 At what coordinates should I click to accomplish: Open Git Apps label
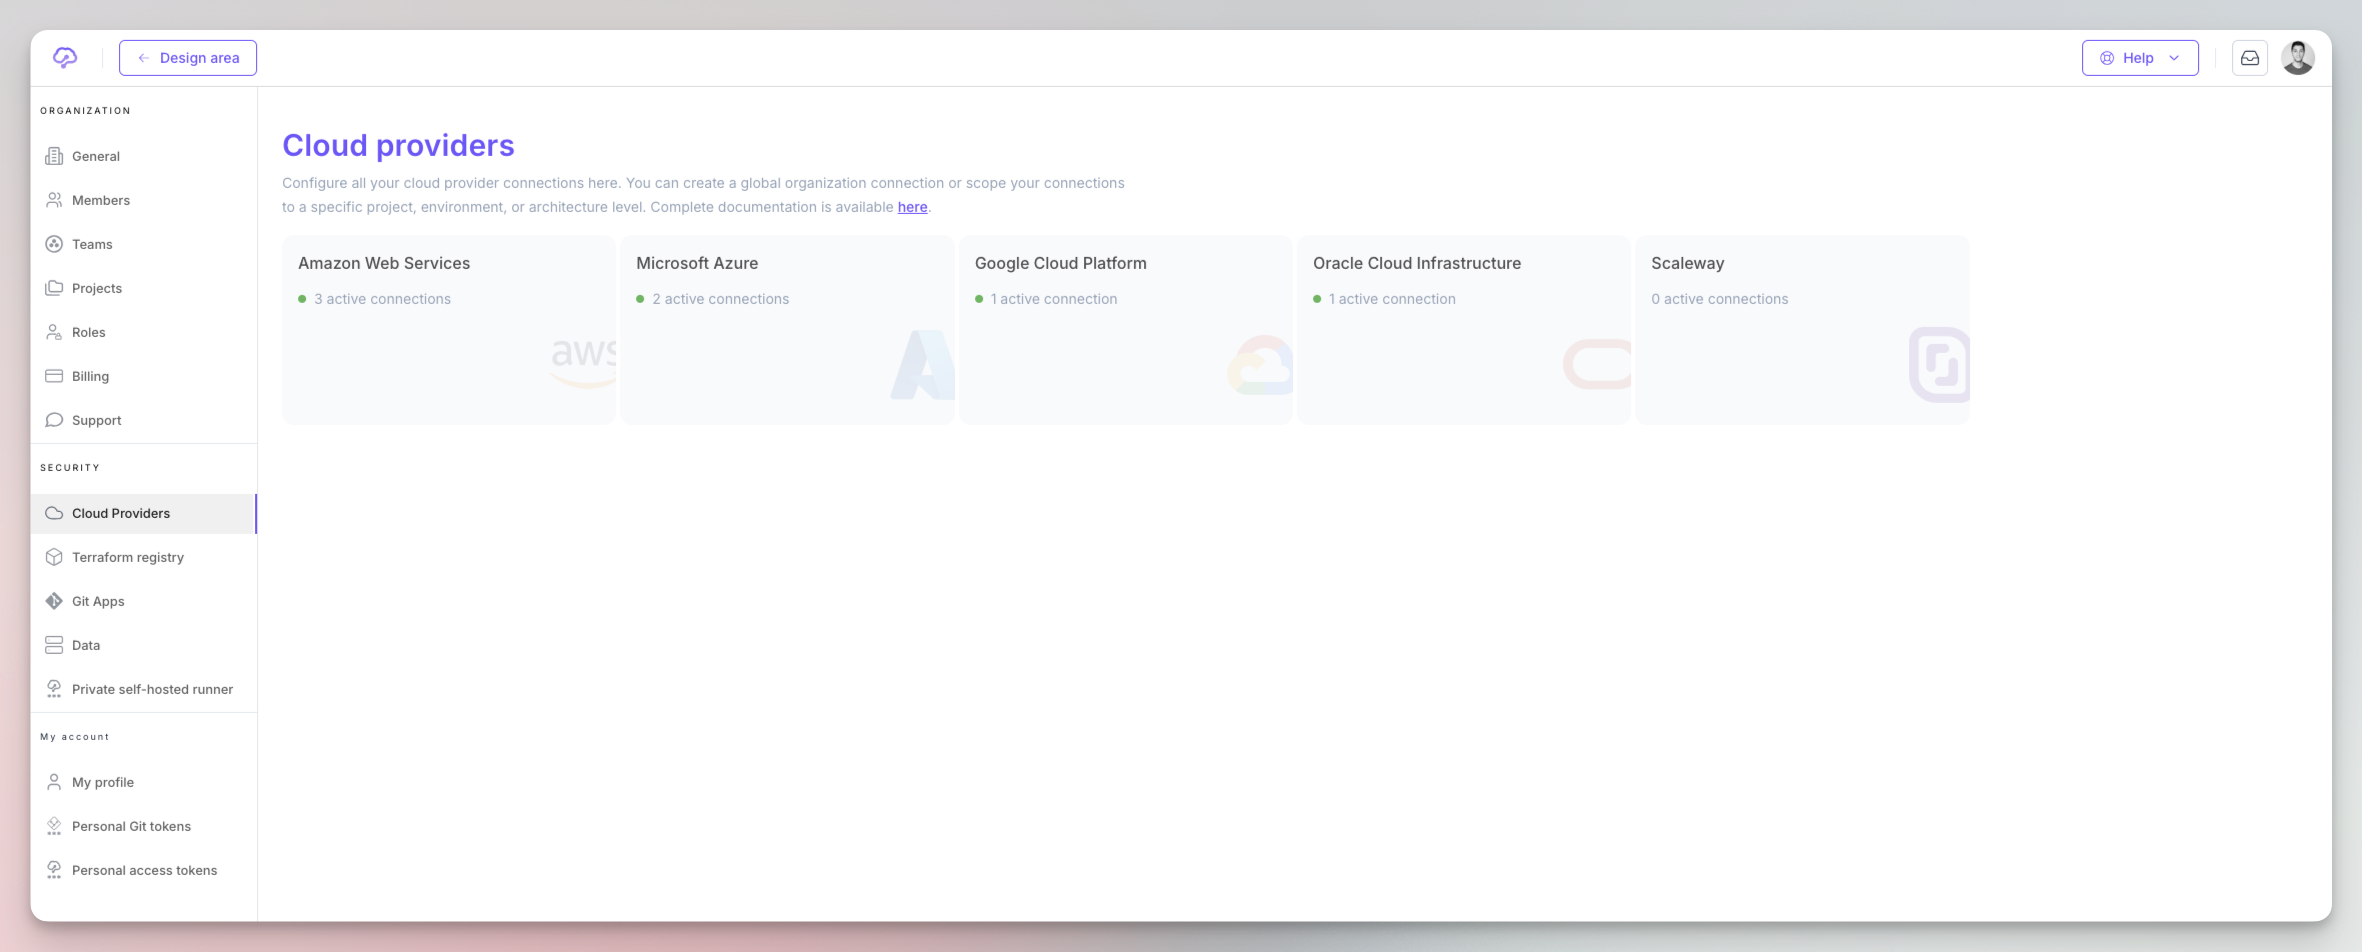pos(98,601)
